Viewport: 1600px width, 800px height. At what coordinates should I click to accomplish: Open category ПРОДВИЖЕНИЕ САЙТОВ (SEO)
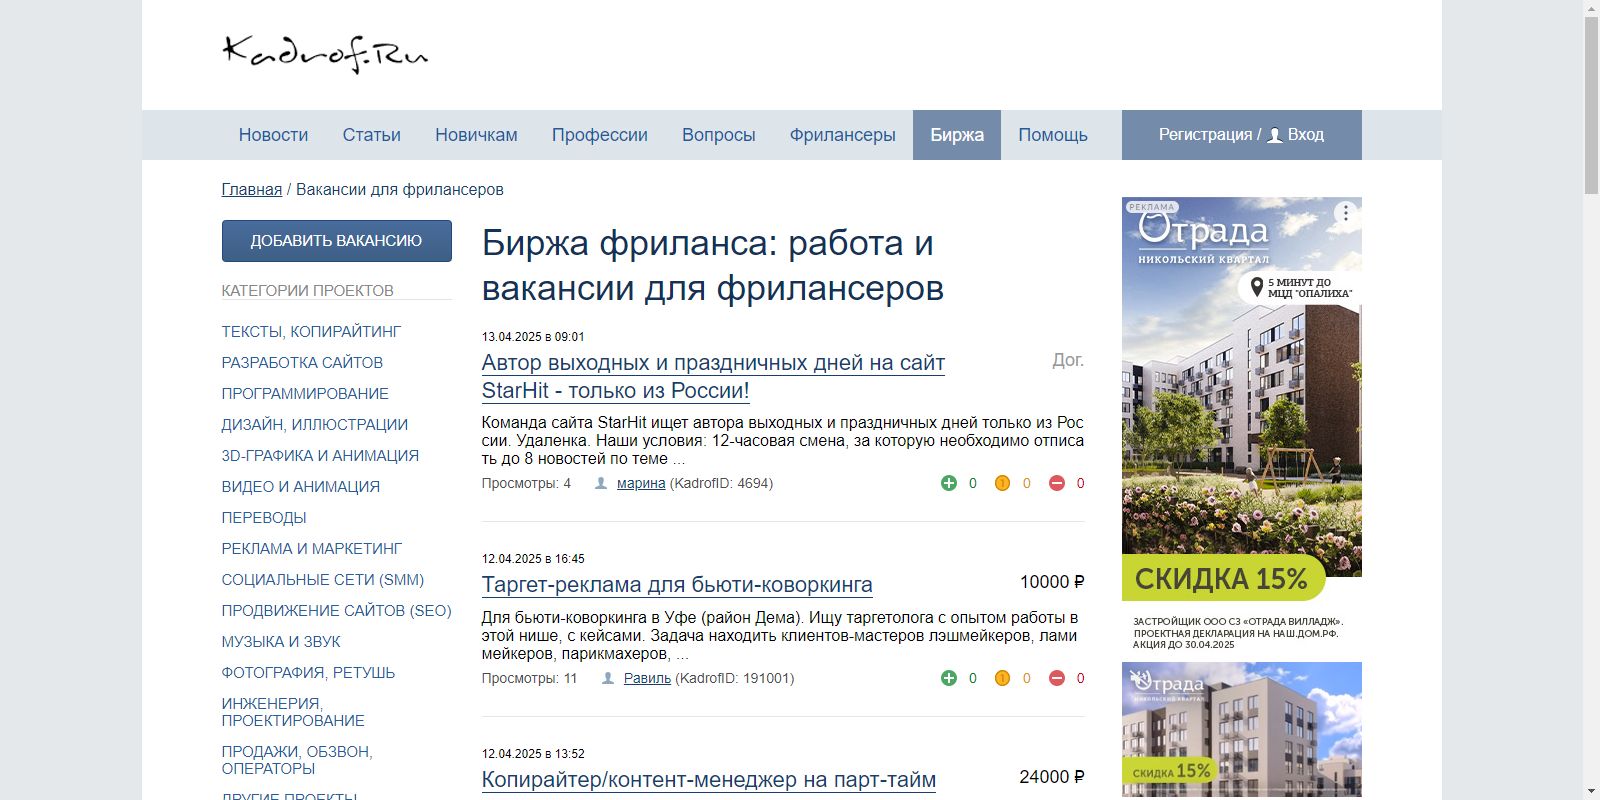click(337, 611)
